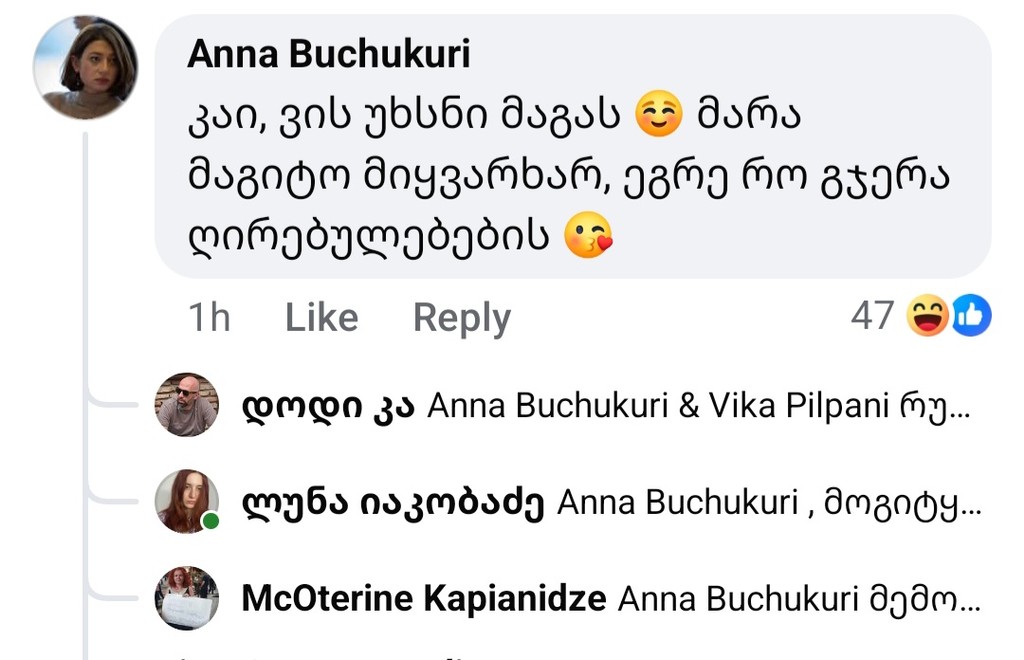
Task: Reply to Anna Buchukuri's comment
Action: tap(461, 318)
